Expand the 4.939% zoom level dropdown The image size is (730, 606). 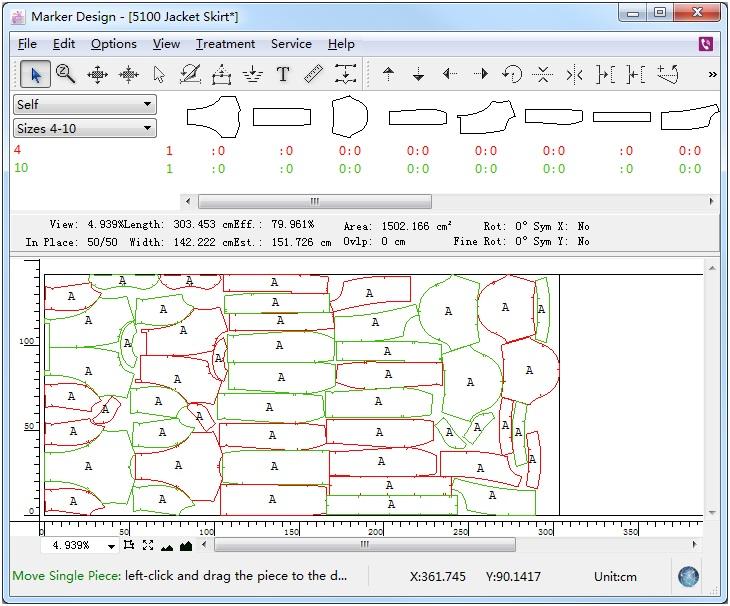click(x=109, y=546)
